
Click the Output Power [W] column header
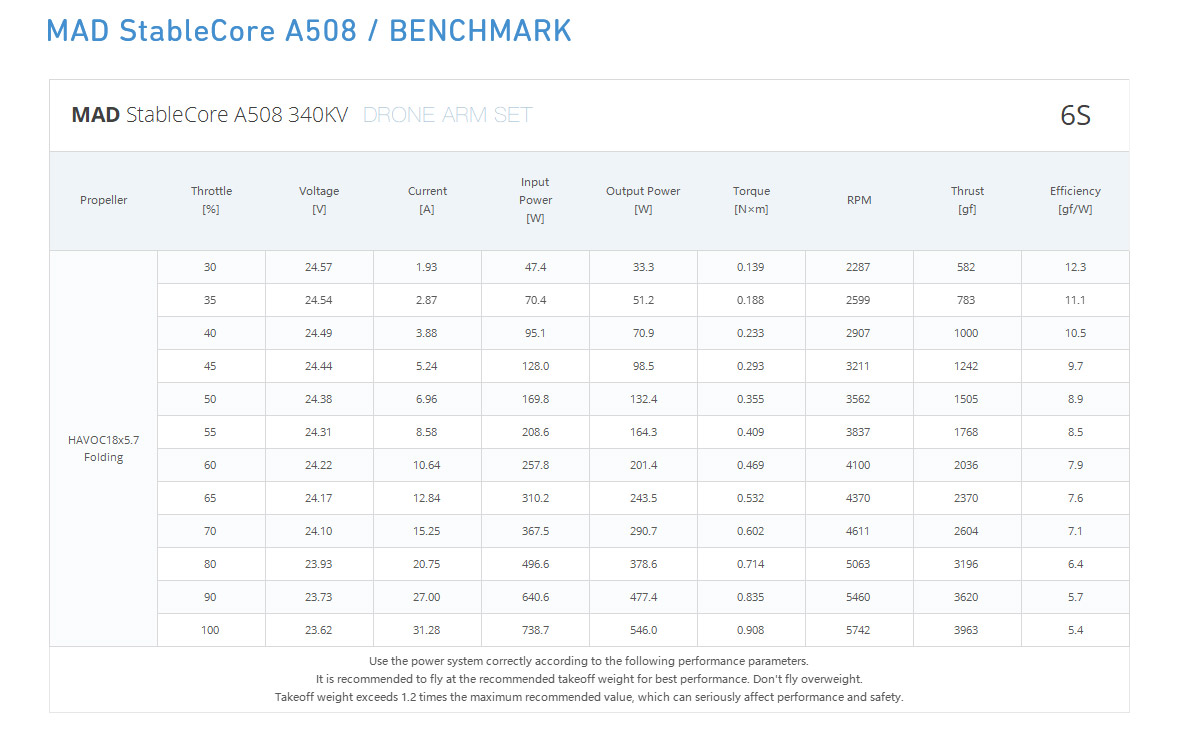click(643, 200)
